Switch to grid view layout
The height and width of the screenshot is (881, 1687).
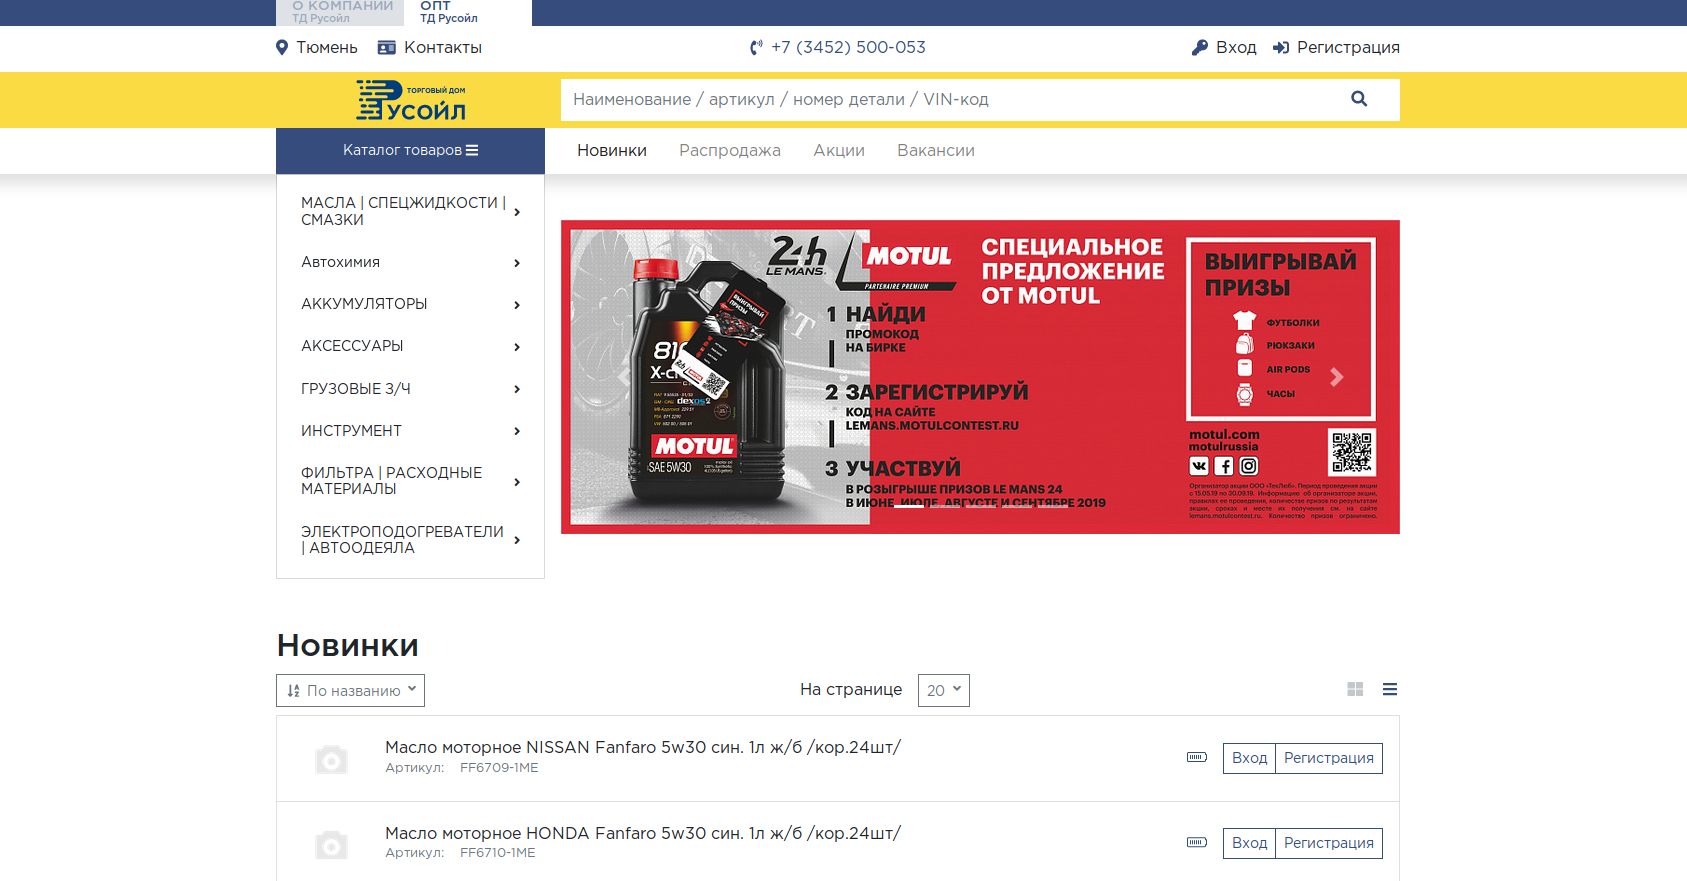click(1355, 689)
